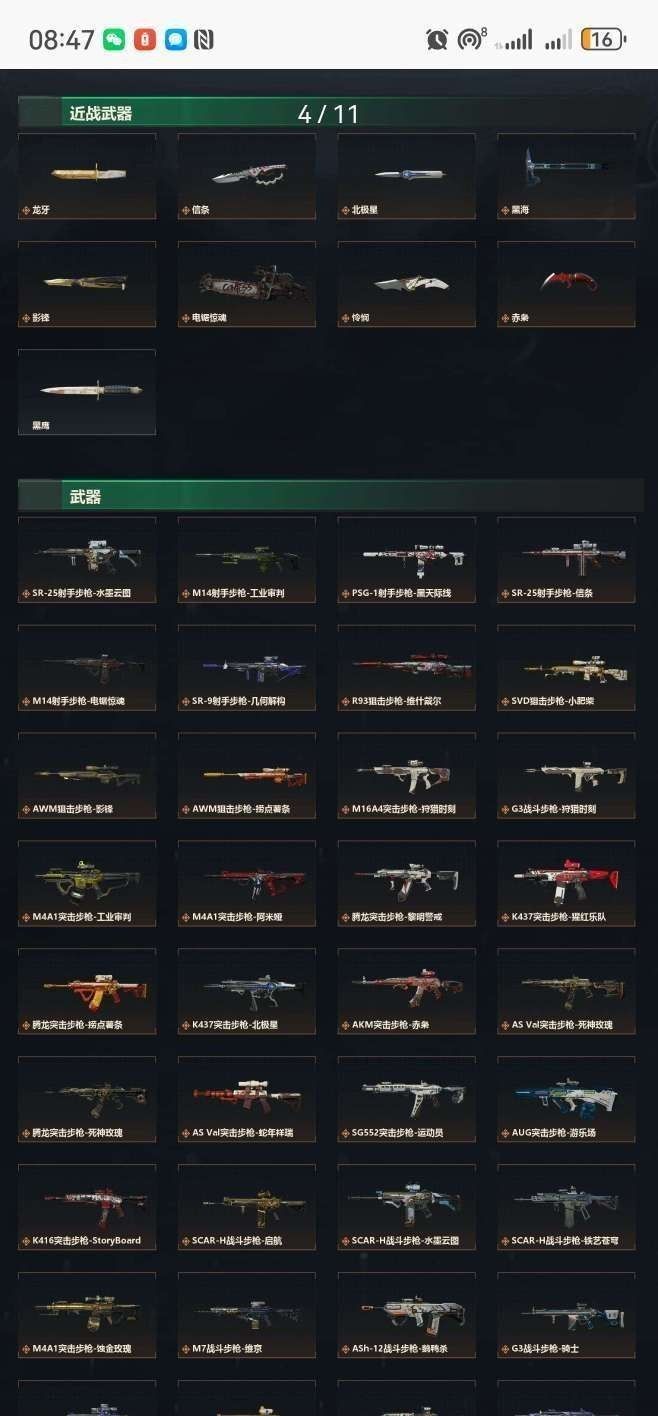Select the 黑海 axe melee weapon

click(x=566, y=176)
